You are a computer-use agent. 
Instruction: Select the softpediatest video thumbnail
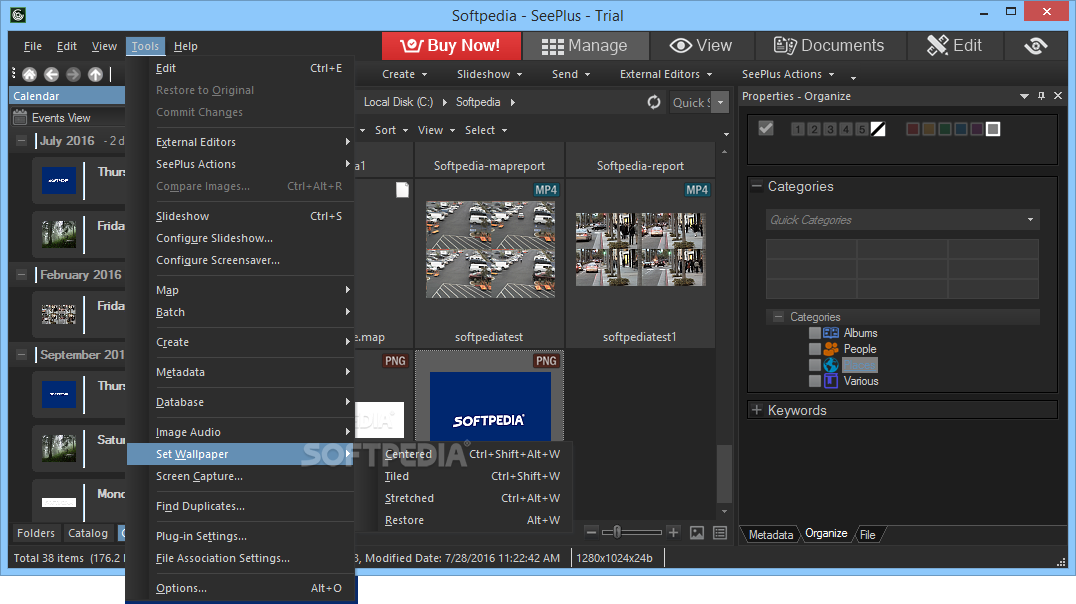pos(490,249)
